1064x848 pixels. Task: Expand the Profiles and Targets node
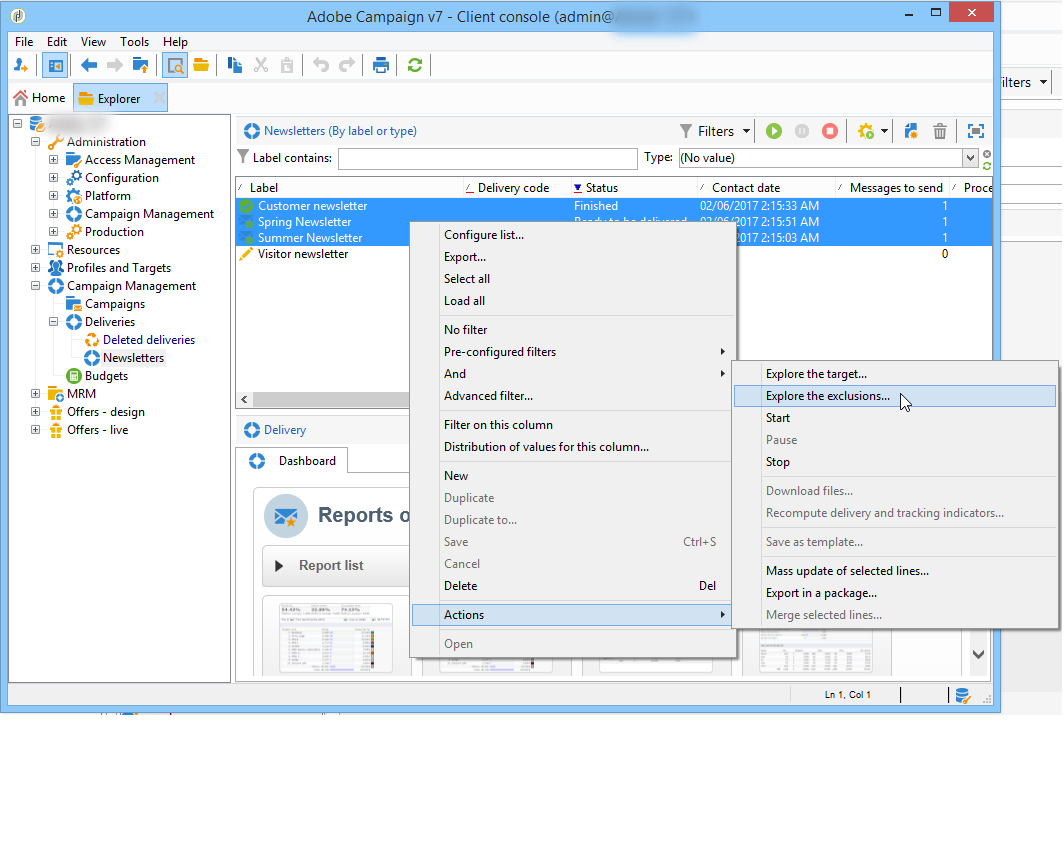pyautogui.click(x=35, y=267)
